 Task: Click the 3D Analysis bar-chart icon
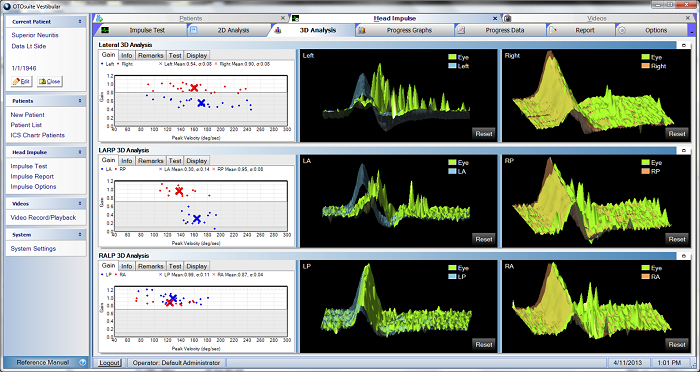(278, 30)
